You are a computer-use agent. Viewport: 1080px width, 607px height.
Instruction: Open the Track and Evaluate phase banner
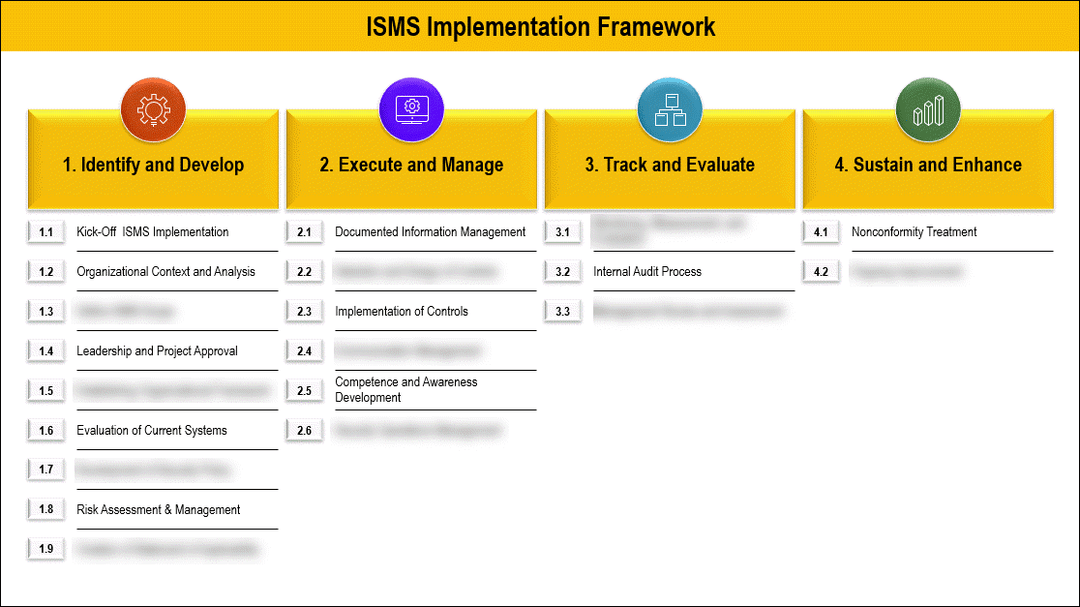click(x=669, y=165)
